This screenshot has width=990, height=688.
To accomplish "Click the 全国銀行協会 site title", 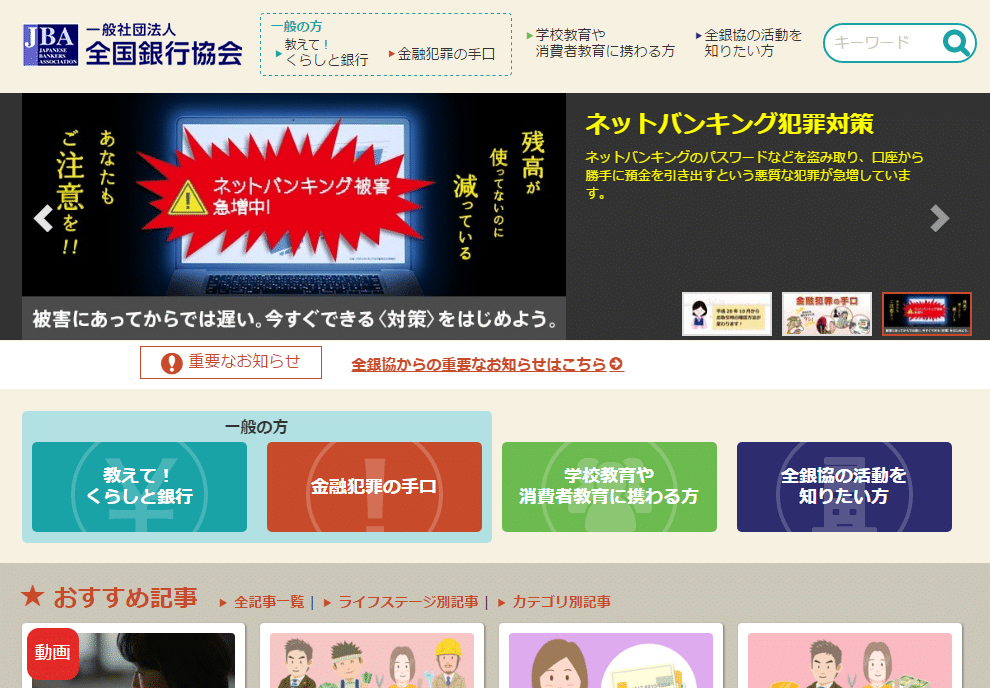I will (164, 53).
